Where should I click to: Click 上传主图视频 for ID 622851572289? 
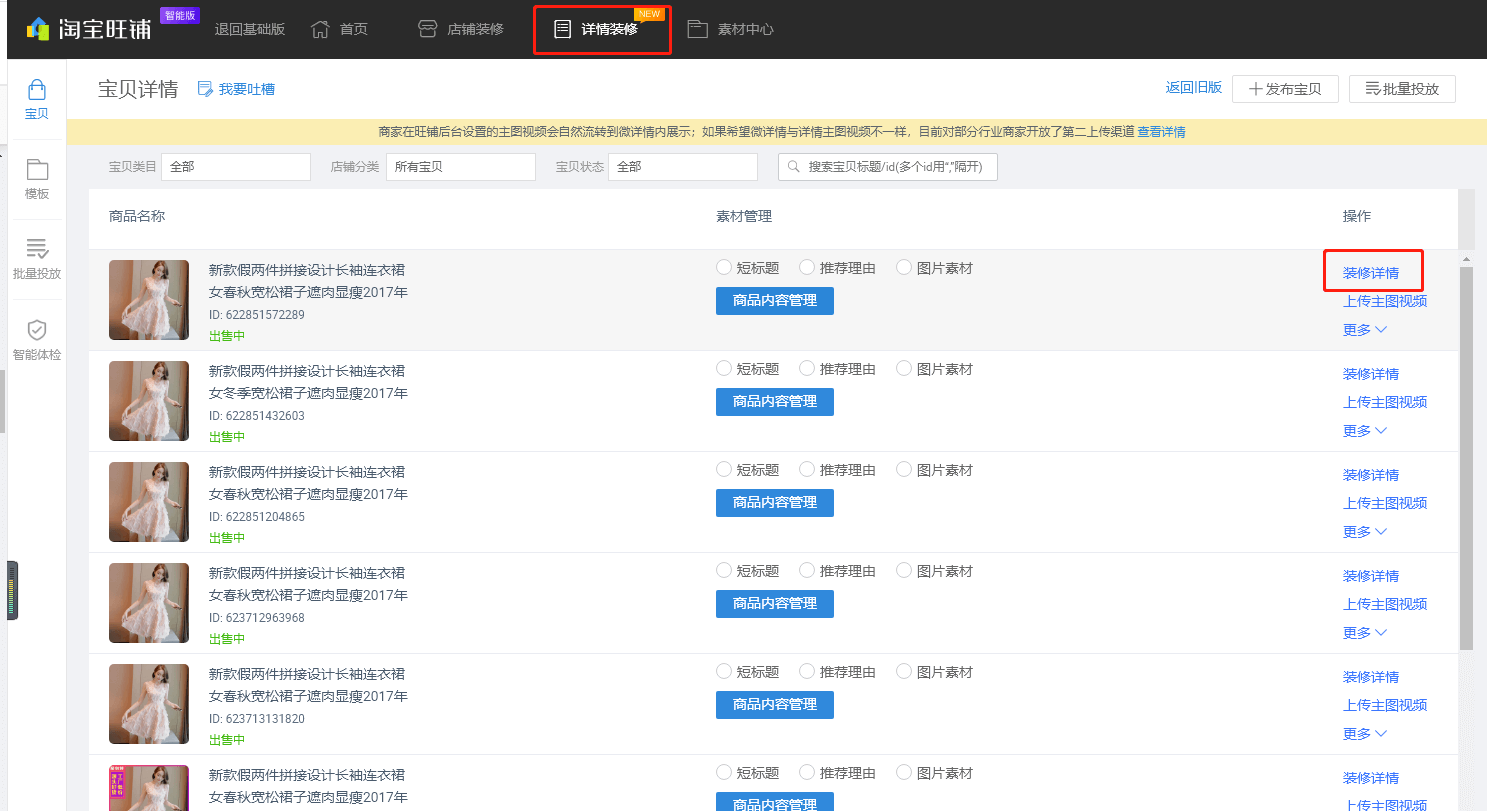[x=1385, y=301]
